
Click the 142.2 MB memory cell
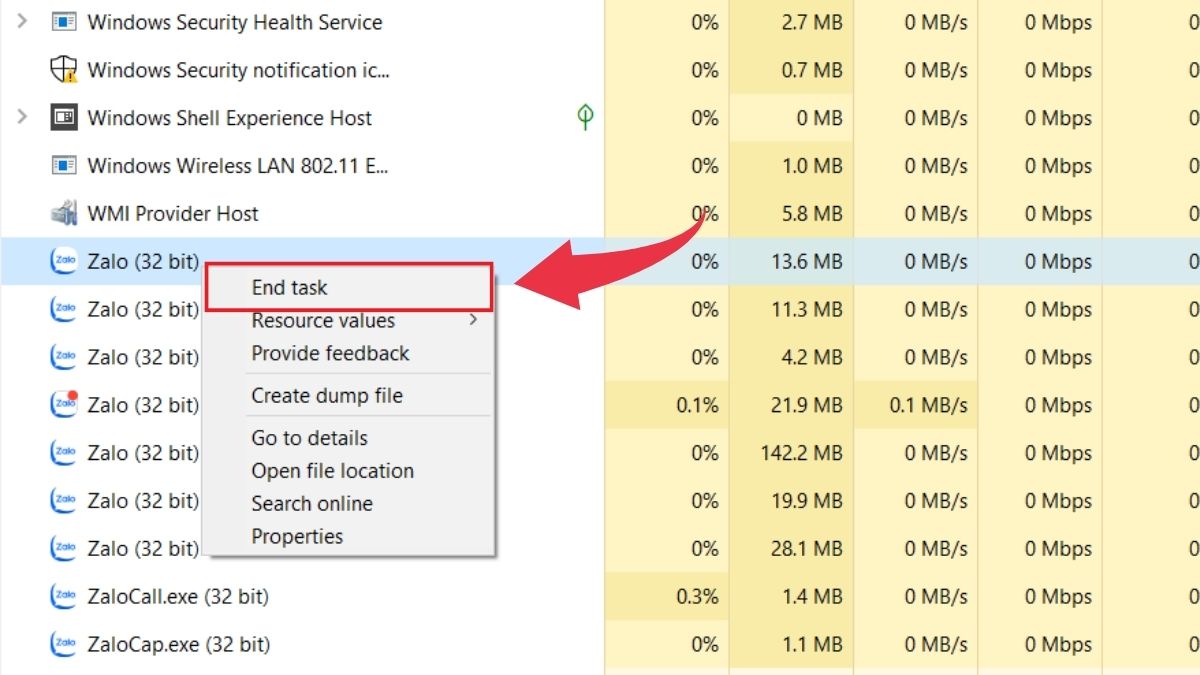[x=791, y=453]
